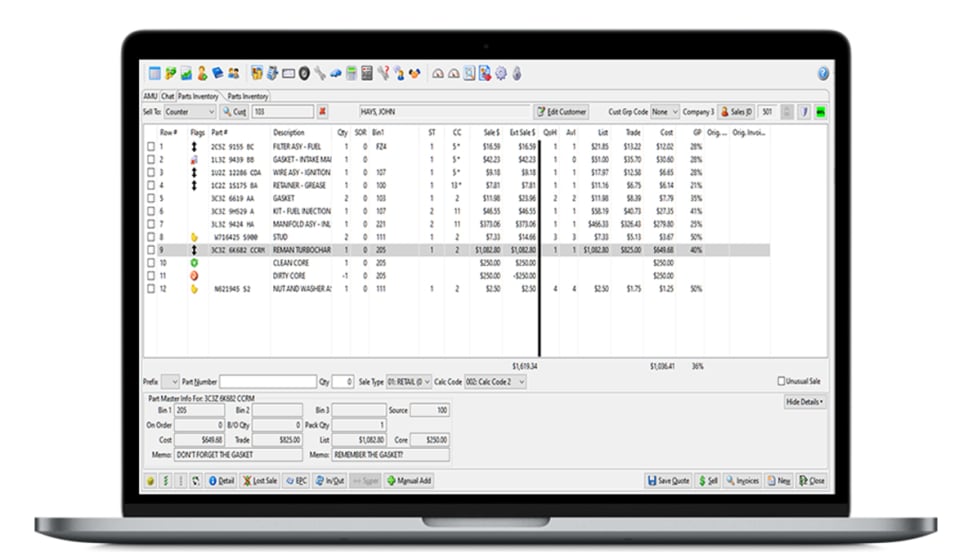
Task: Open the Calc Code dropdown
Action: click(x=520, y=381)
